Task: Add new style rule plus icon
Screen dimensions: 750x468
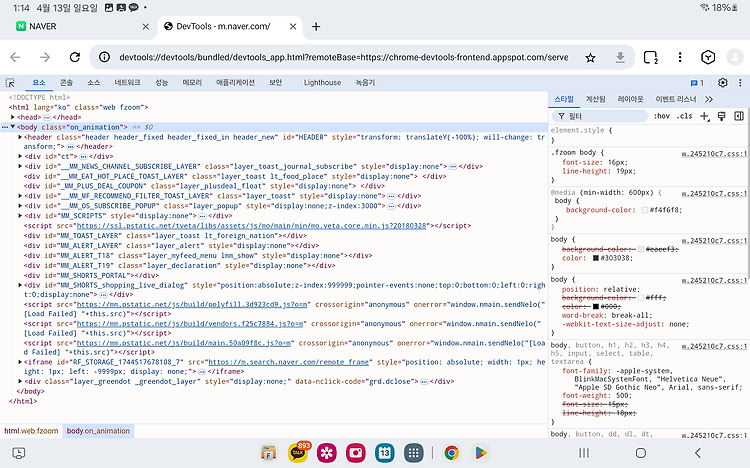Action: pos(704,116)
